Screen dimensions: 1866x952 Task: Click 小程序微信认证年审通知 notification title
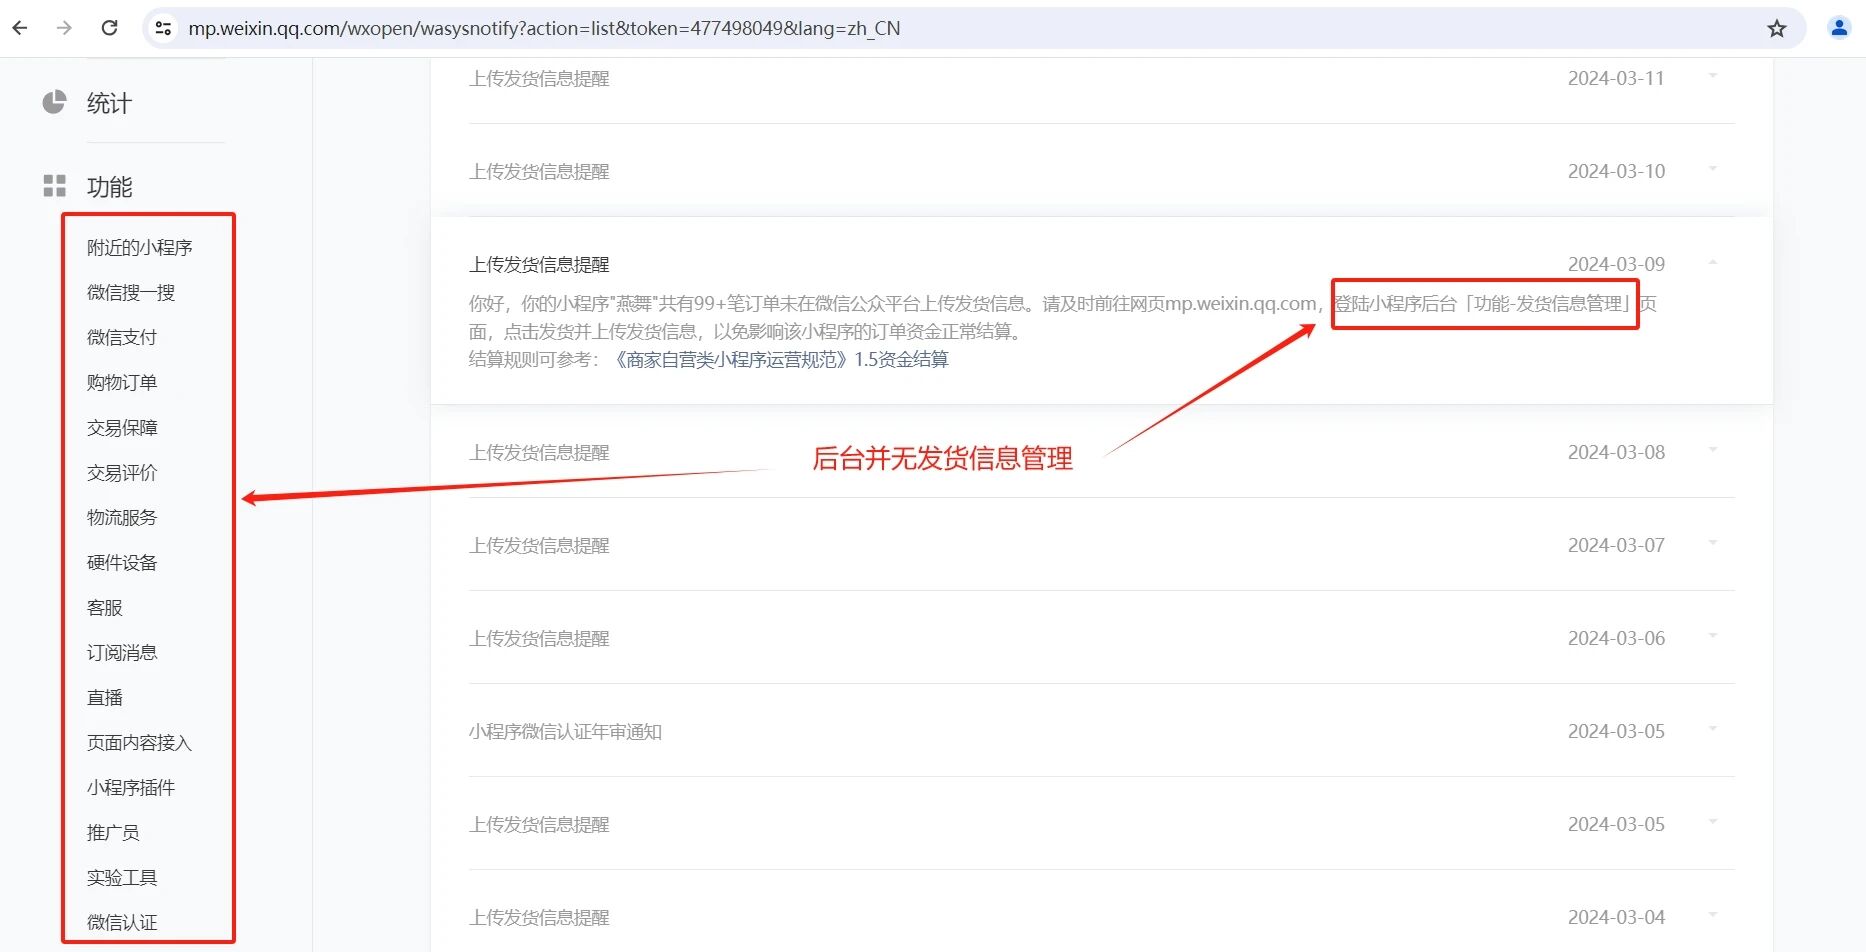point(565,731)
